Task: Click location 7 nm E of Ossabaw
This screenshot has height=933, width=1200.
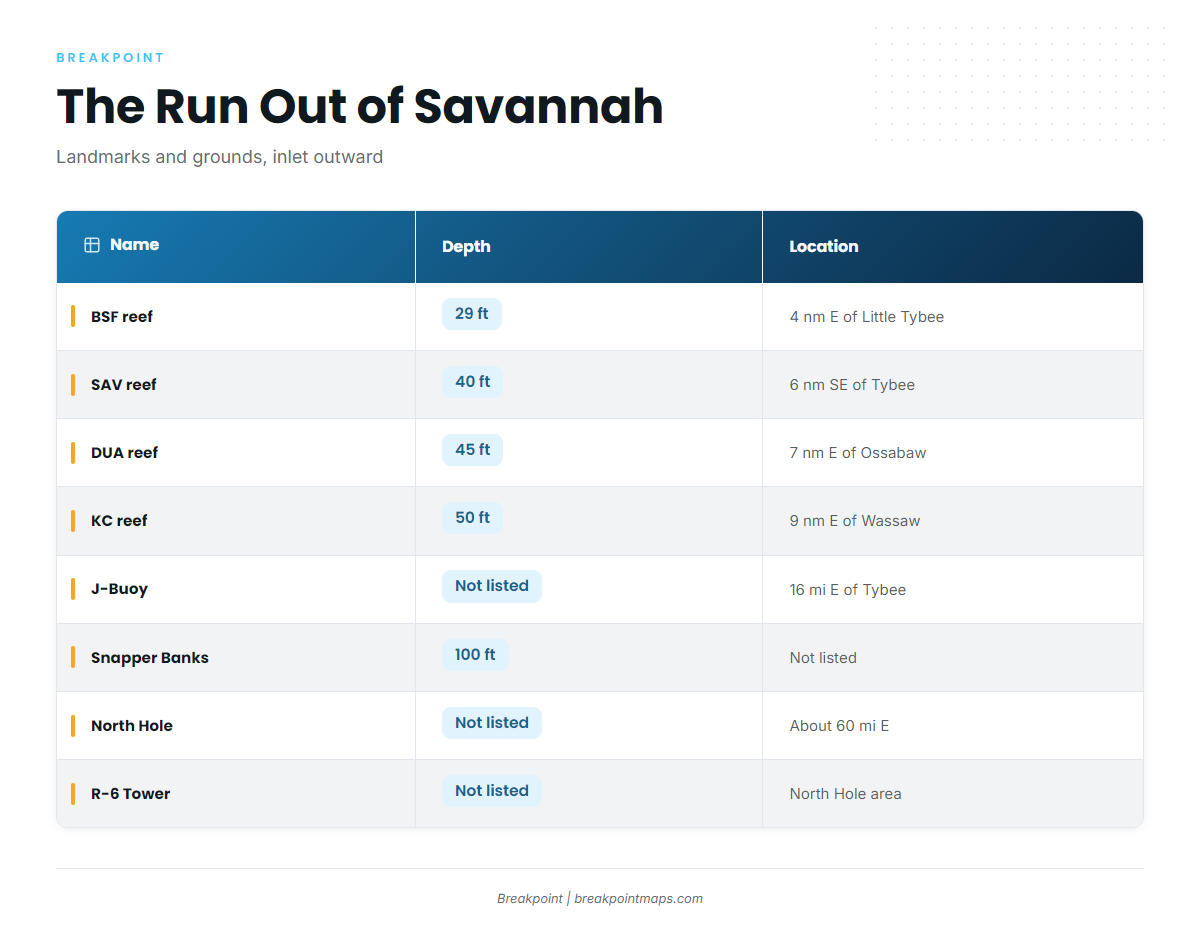Action: [x=858, y=453]
